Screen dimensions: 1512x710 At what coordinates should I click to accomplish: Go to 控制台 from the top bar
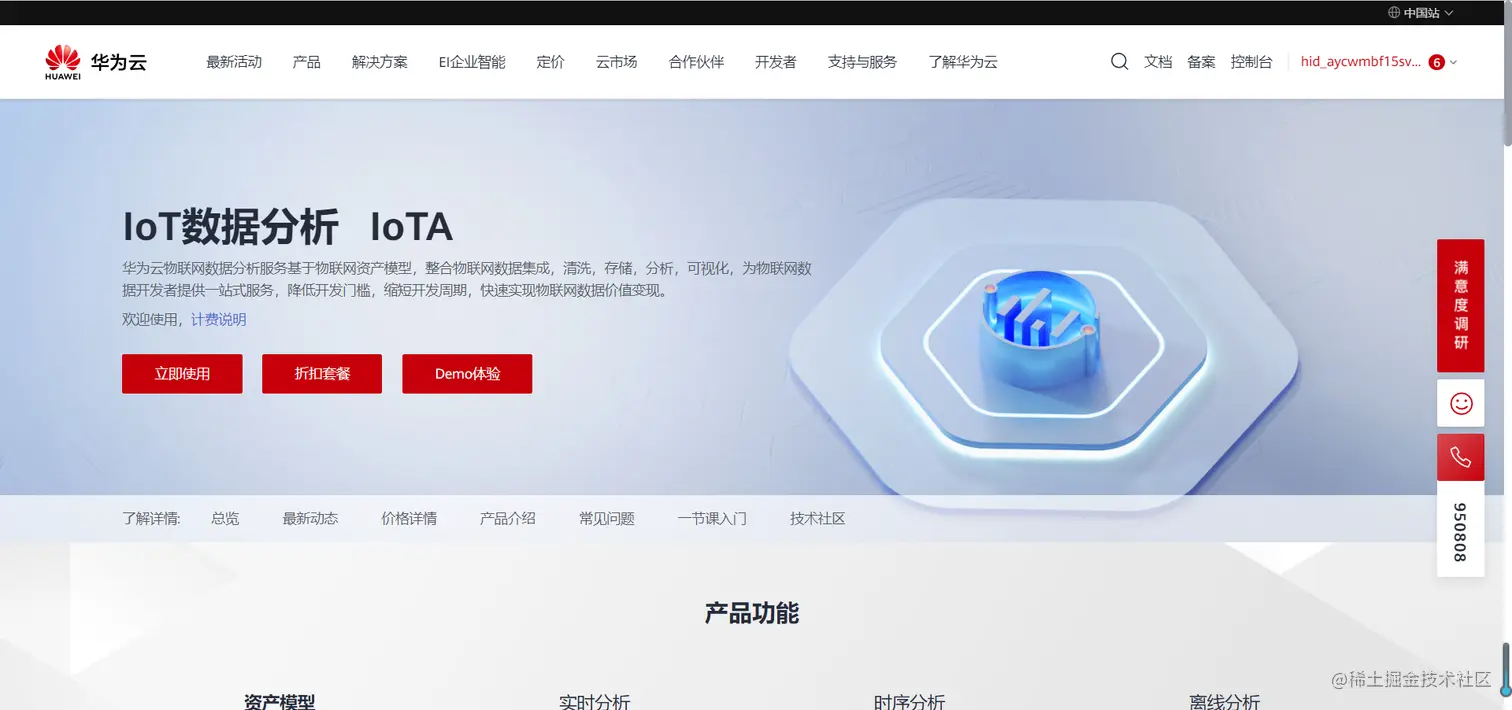(1251, 61)
